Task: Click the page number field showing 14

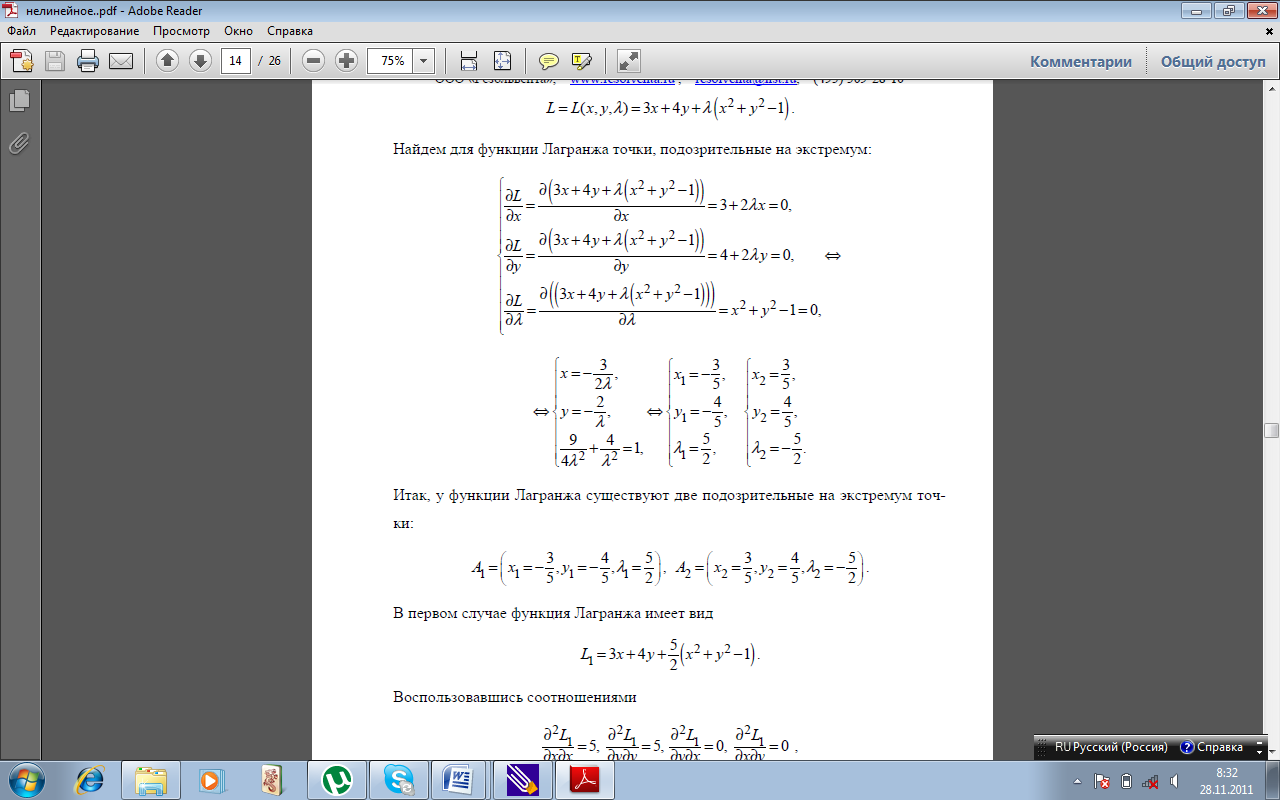Action: tap(236, 61)
